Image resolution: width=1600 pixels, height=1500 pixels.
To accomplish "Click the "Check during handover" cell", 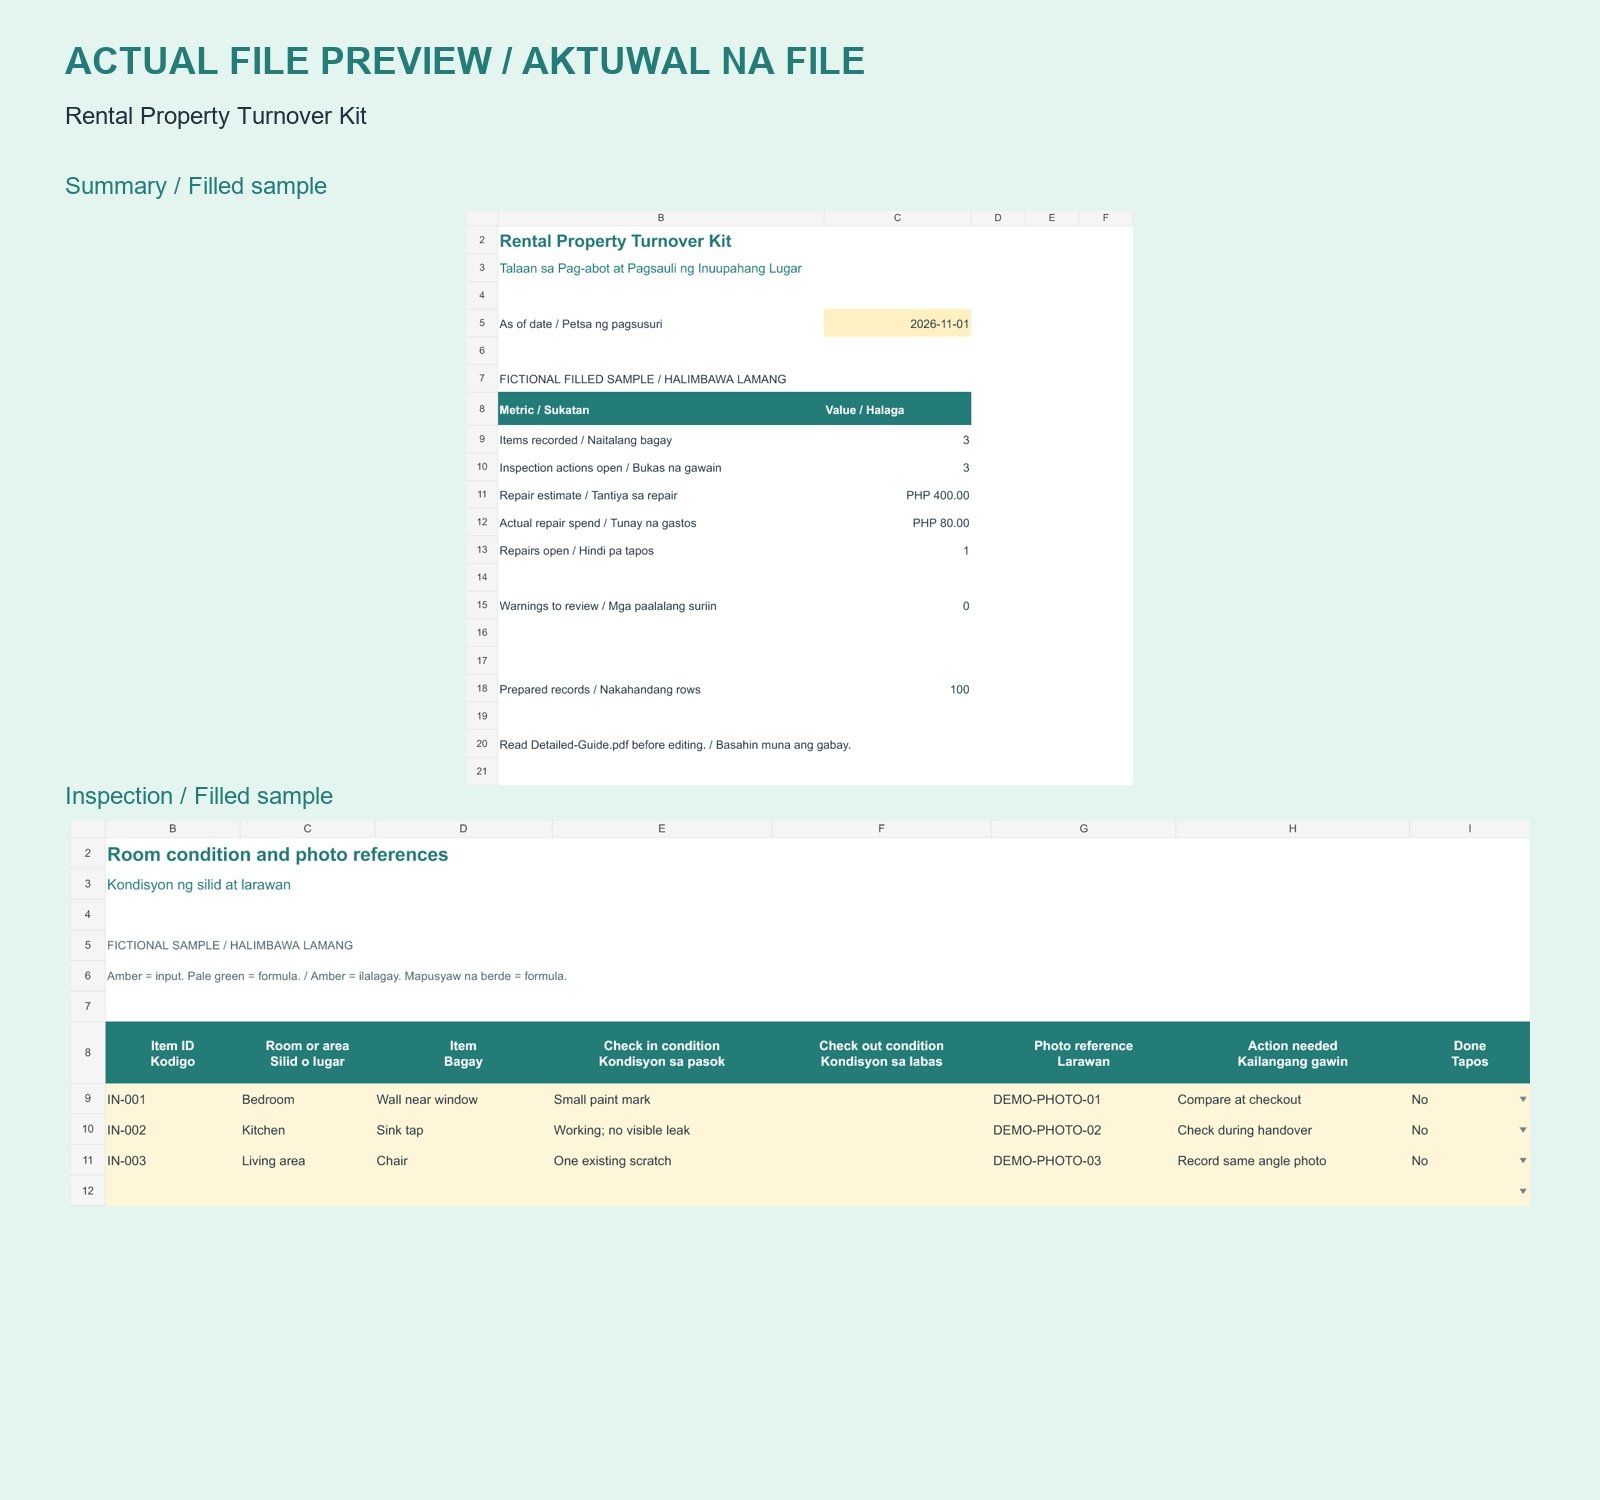I will 1292,1130.
